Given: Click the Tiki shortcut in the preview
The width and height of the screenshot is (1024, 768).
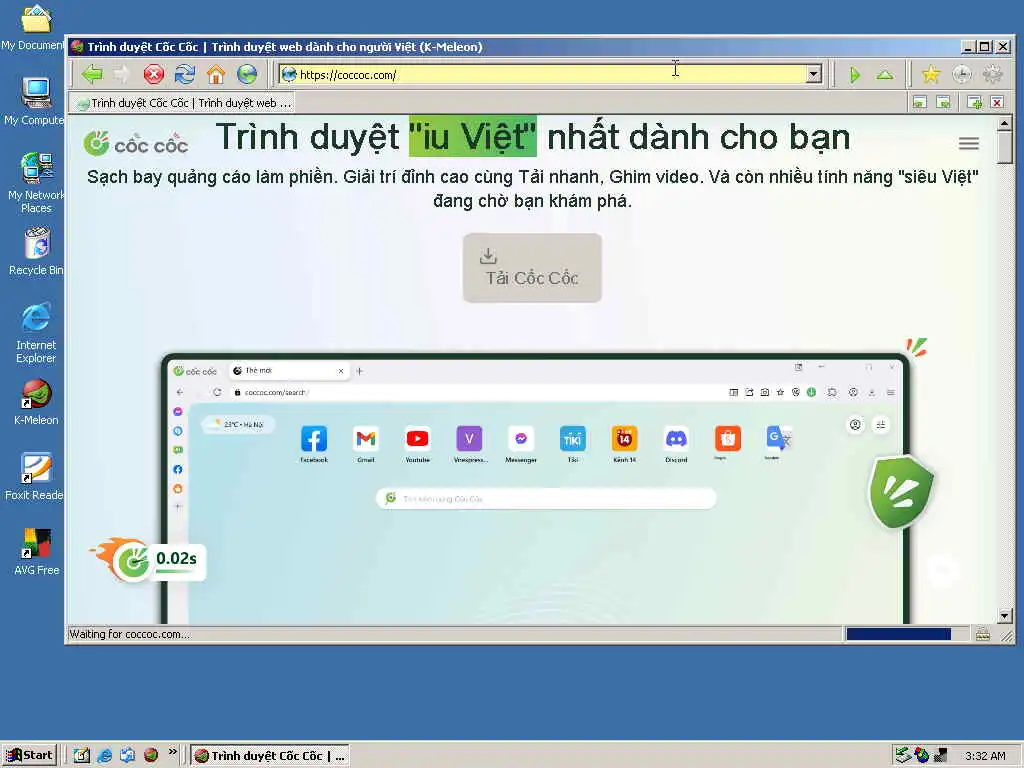Looking at the screenshot, I should (573, 444).
